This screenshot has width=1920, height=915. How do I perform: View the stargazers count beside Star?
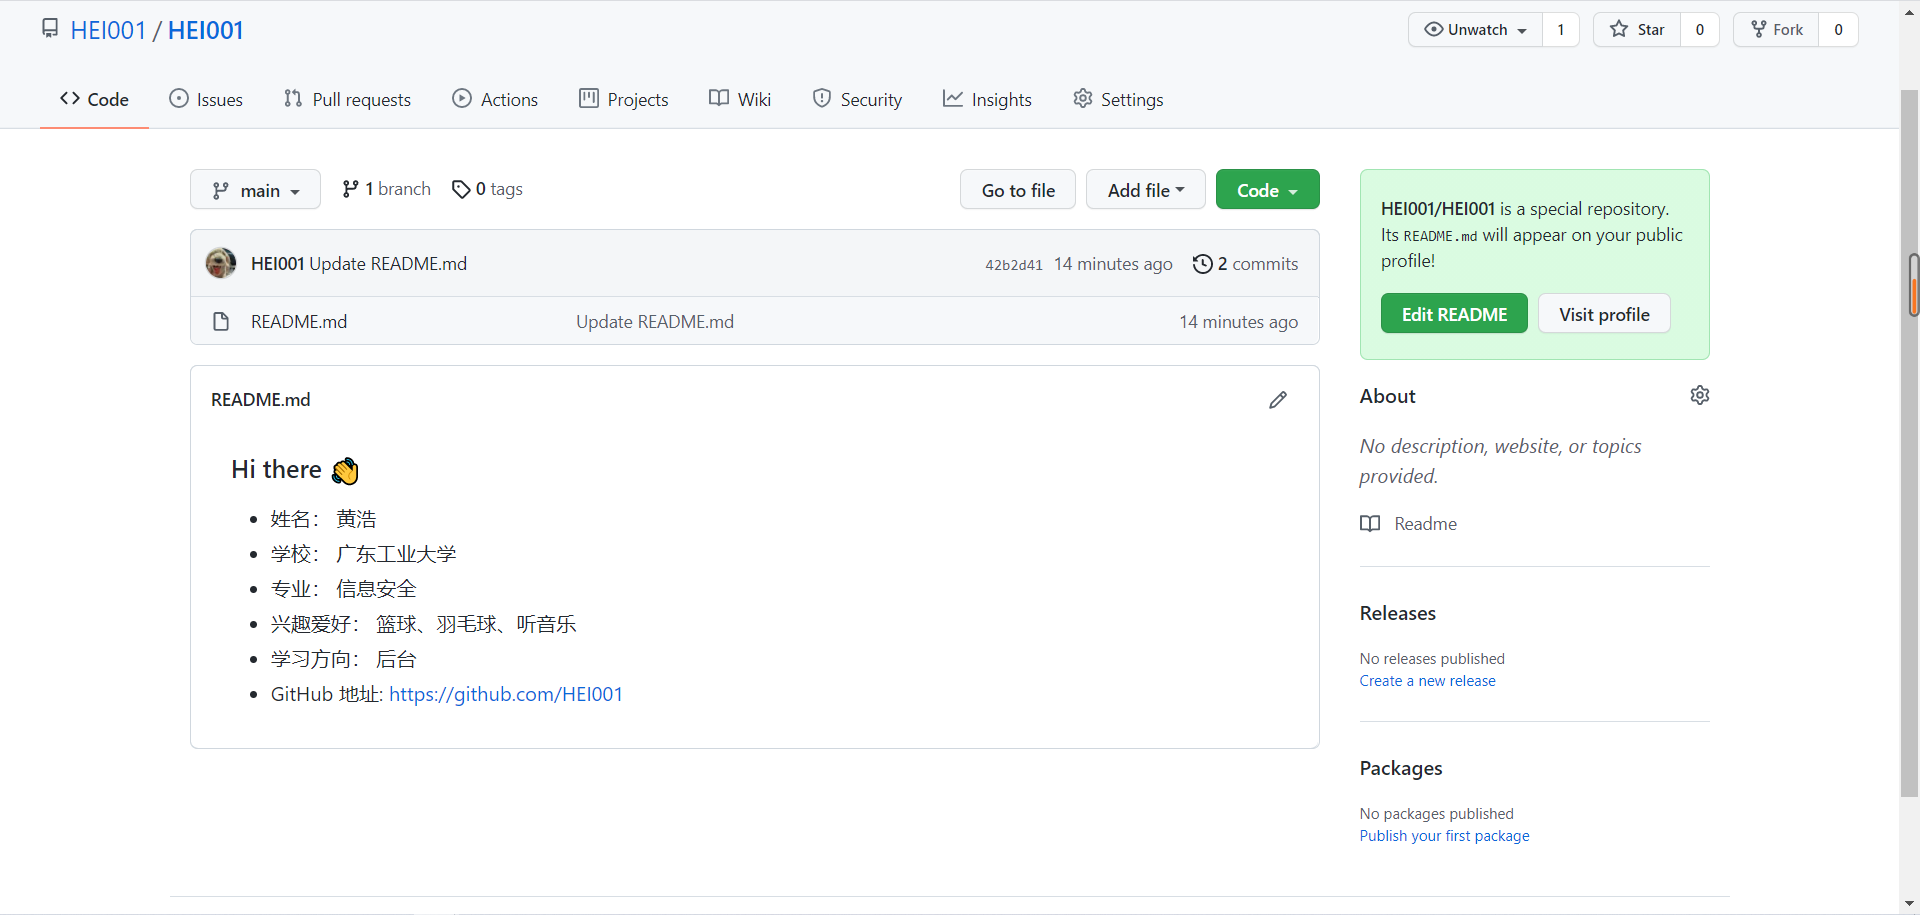pos(1699,30)
